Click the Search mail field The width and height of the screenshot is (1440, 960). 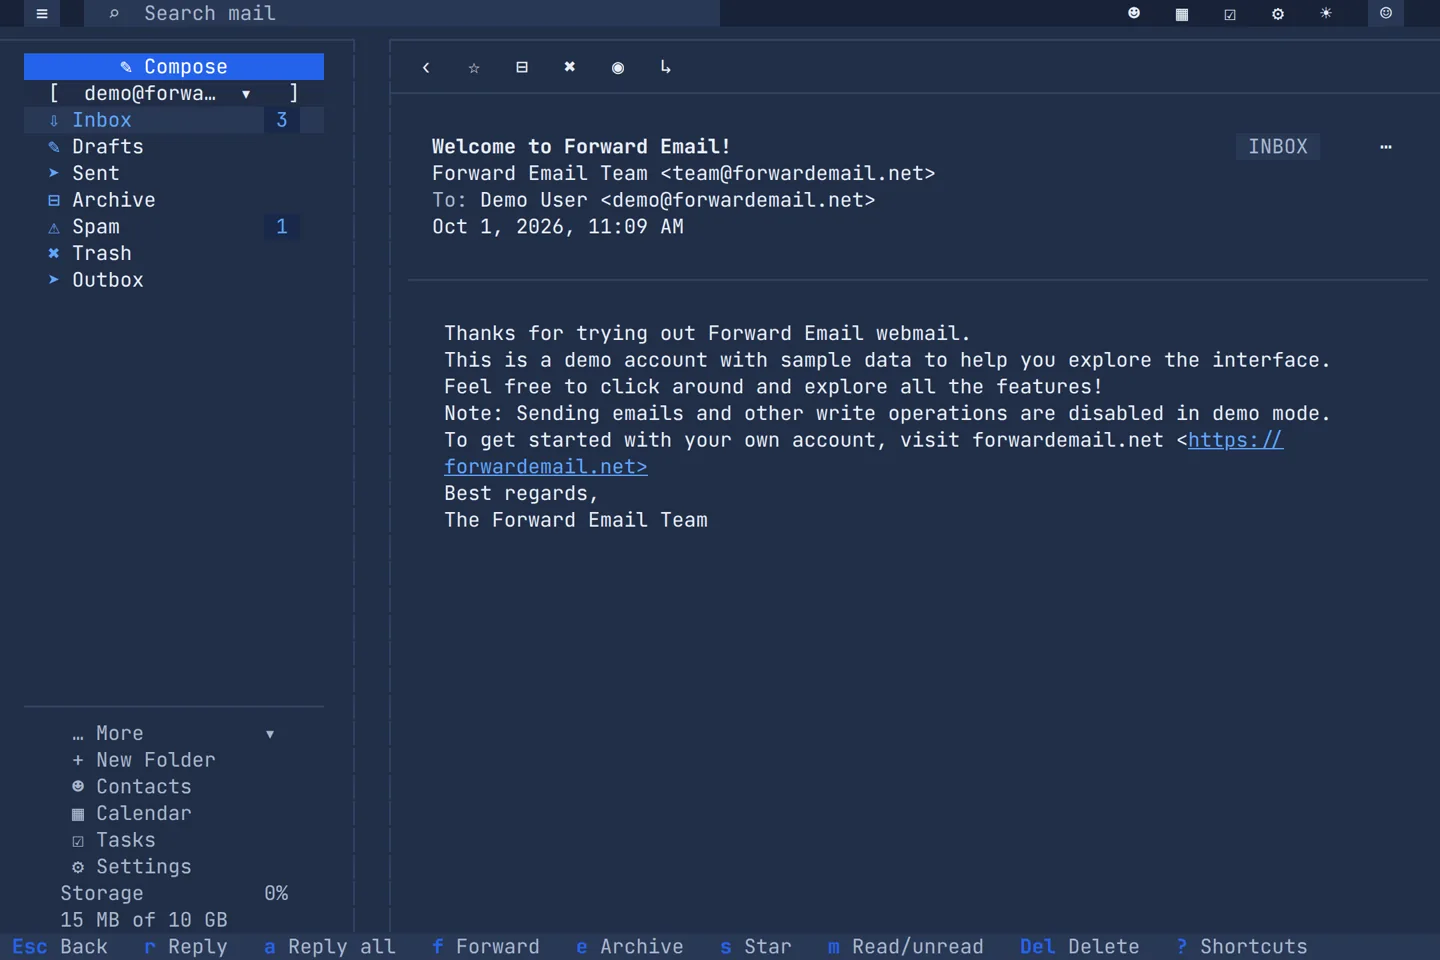pyautogui.click(x=402, y=13)
